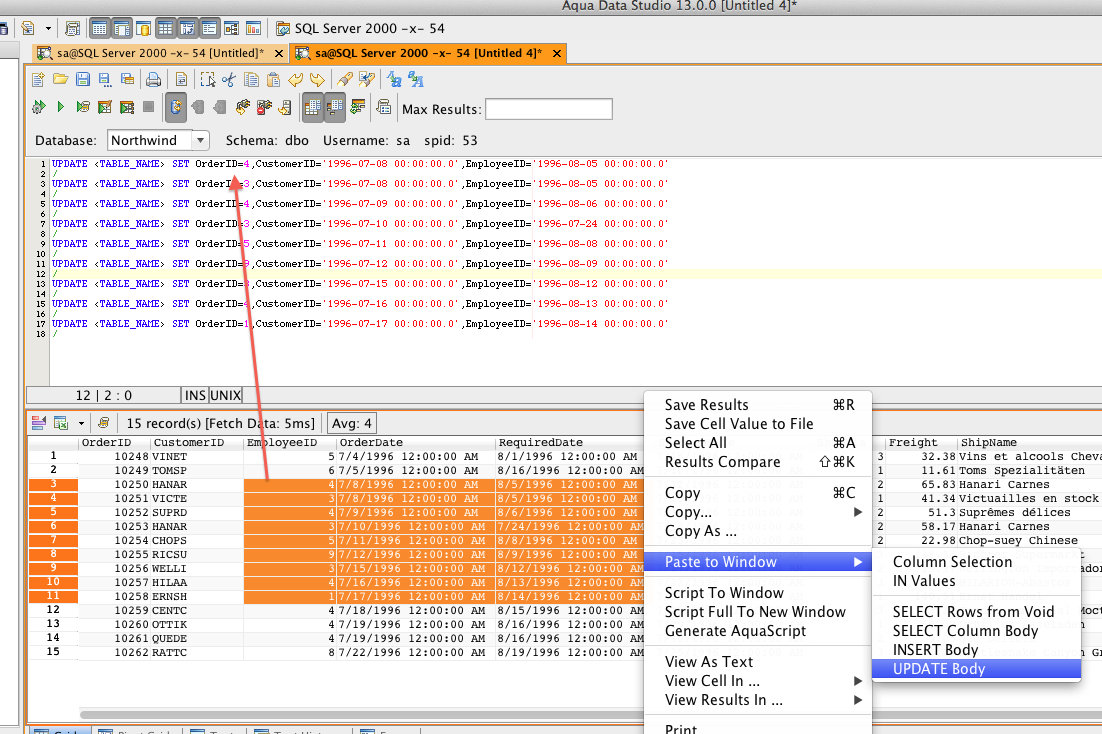Click the UNIX line-ending indicator
Viewport: 1102px width, 734px height.
(225, 395)
